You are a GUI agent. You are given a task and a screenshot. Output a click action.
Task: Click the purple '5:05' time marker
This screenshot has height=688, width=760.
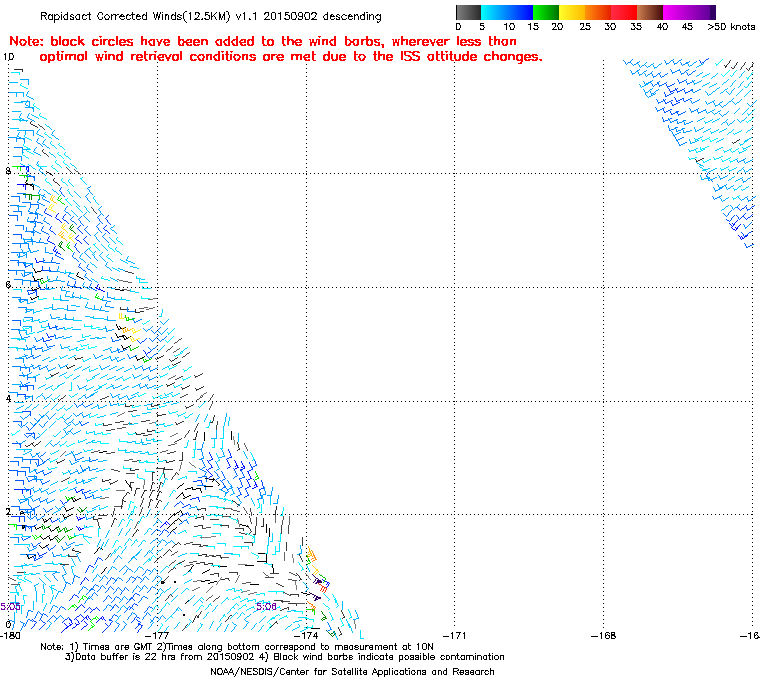coord(10,607)
